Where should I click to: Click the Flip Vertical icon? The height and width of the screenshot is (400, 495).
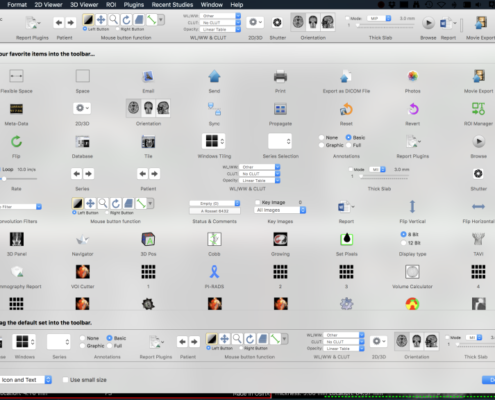(412, 207)
